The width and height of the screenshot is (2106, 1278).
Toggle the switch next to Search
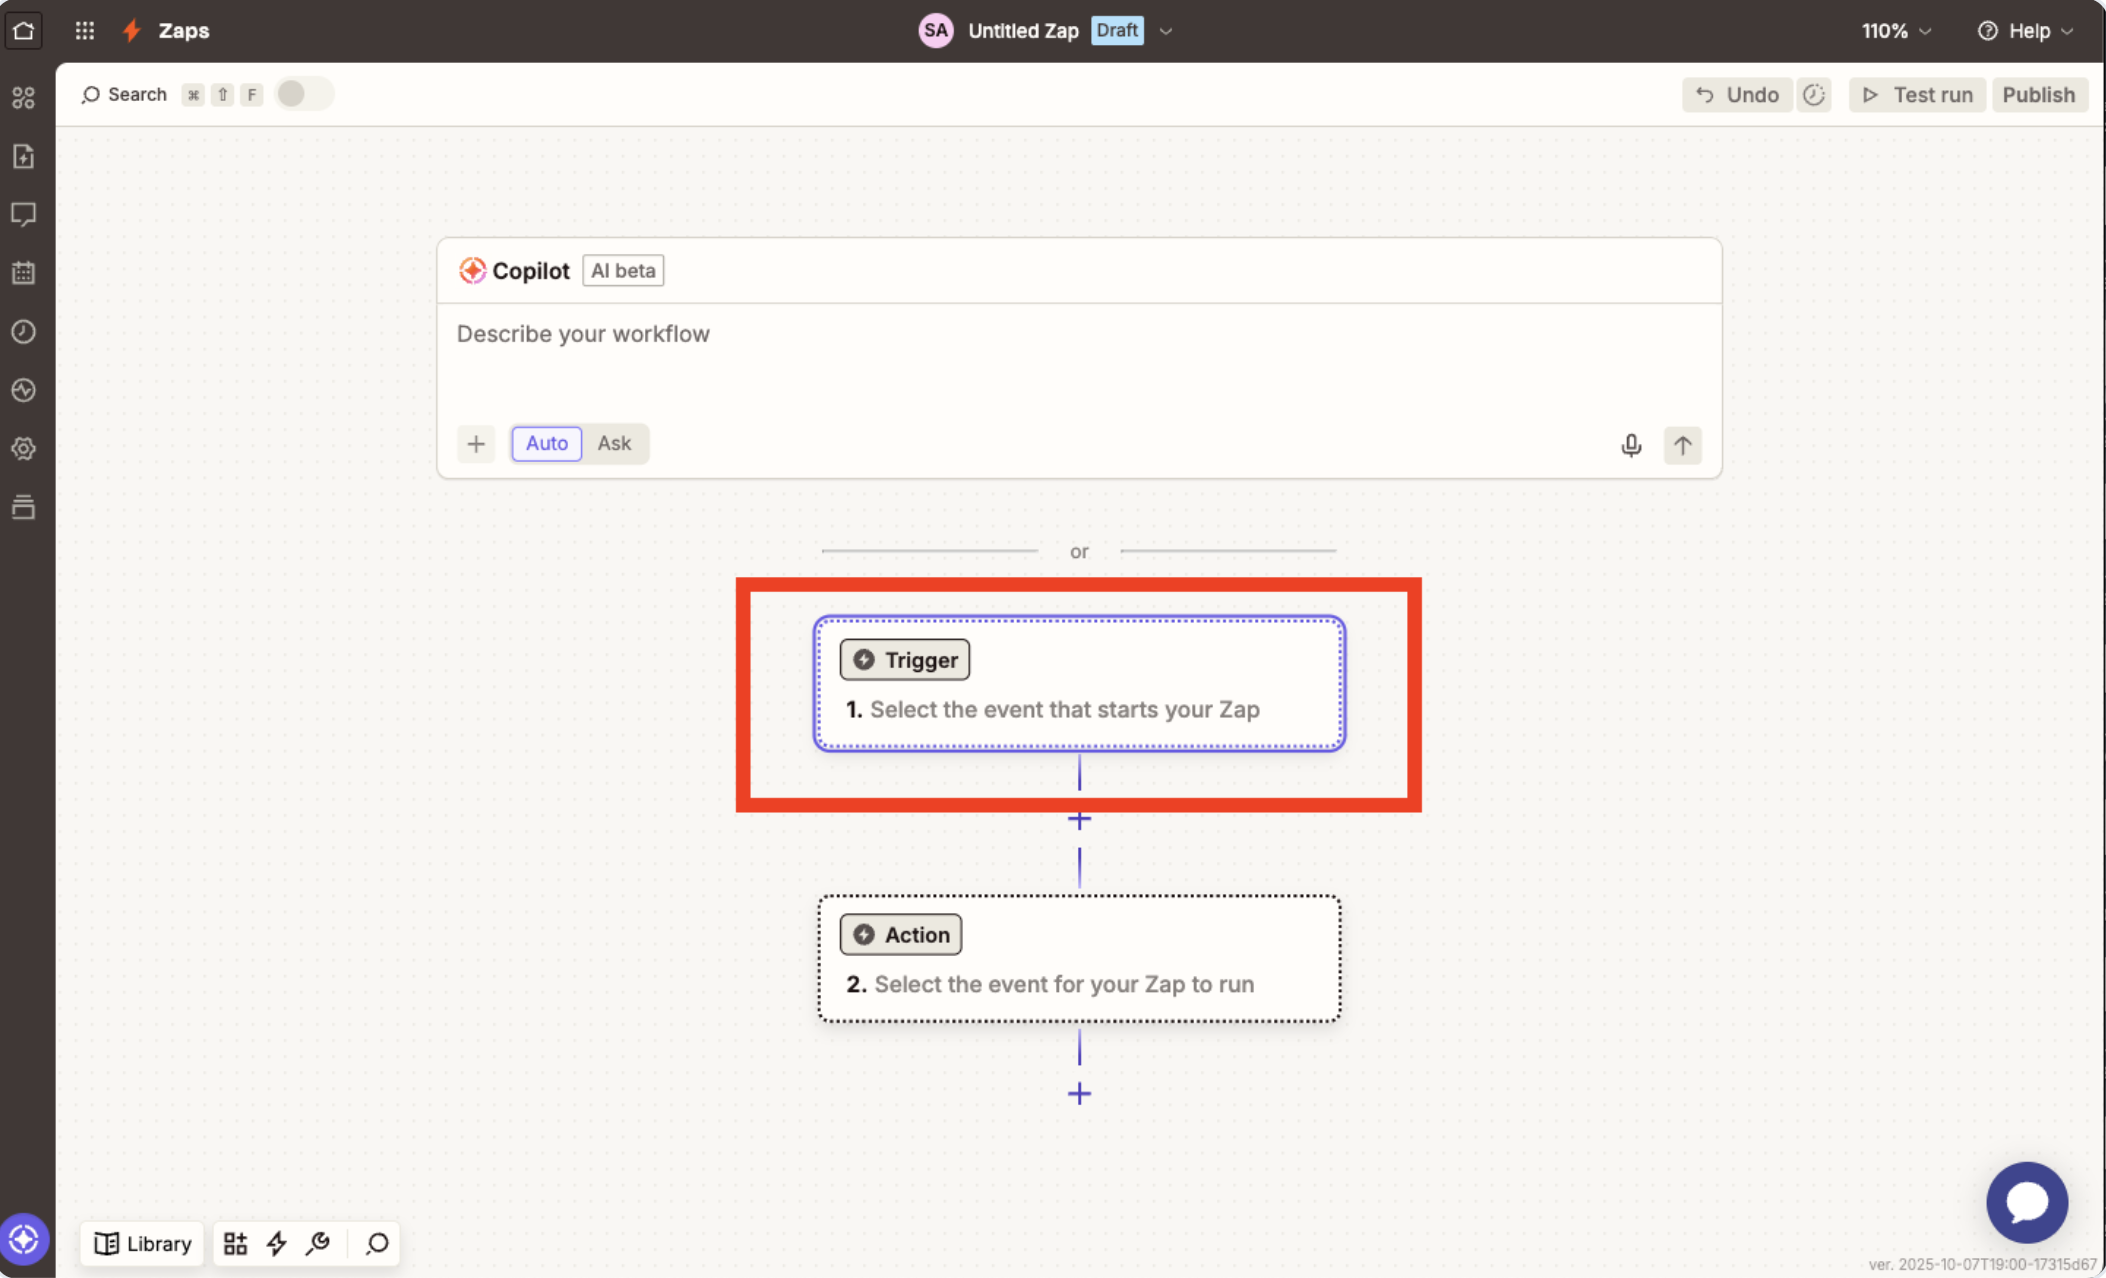coord(303,94)
